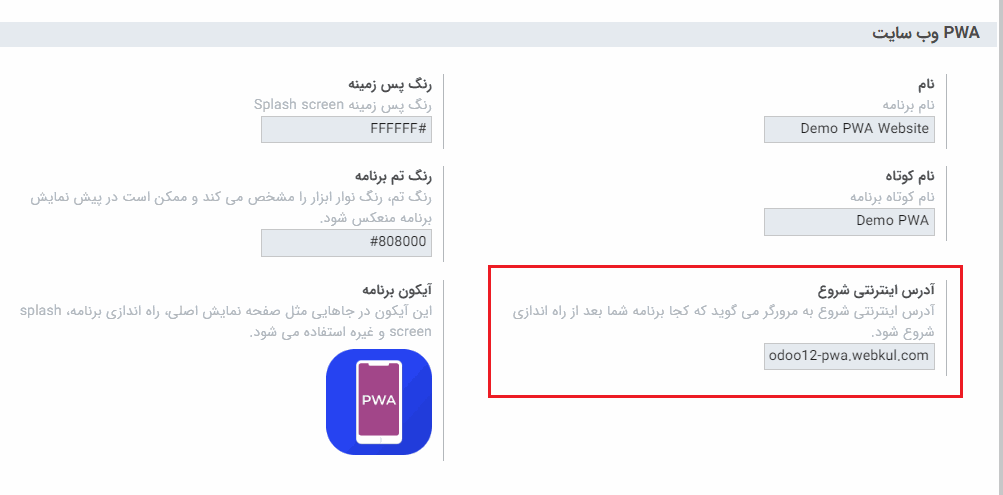Select the آدرس اینترنتی شروع label
Image resolution: width=1003 pixels, height=495 pixels.
pyautogui.click(x=876, y=290)
